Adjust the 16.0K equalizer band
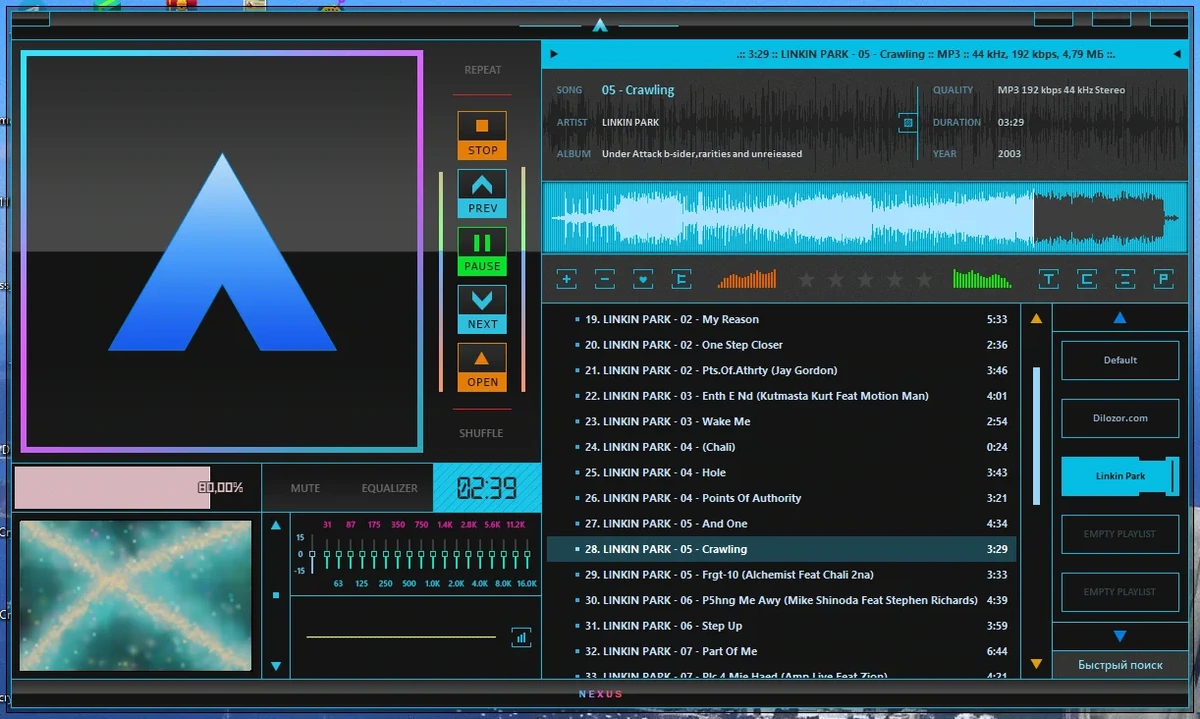The width and height of the screenshot is (1200, 719). click(x=528, y=556)
